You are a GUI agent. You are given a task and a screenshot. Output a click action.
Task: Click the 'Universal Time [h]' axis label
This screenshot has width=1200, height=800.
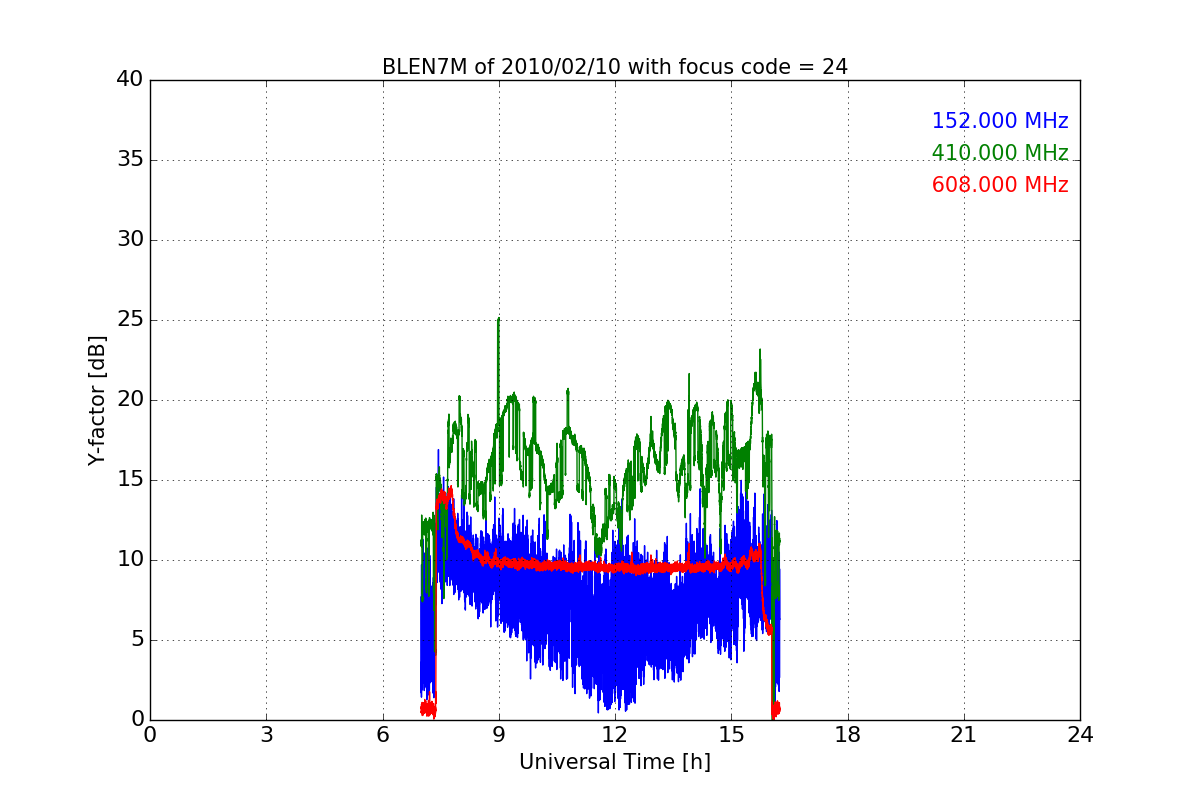(615, 762)
